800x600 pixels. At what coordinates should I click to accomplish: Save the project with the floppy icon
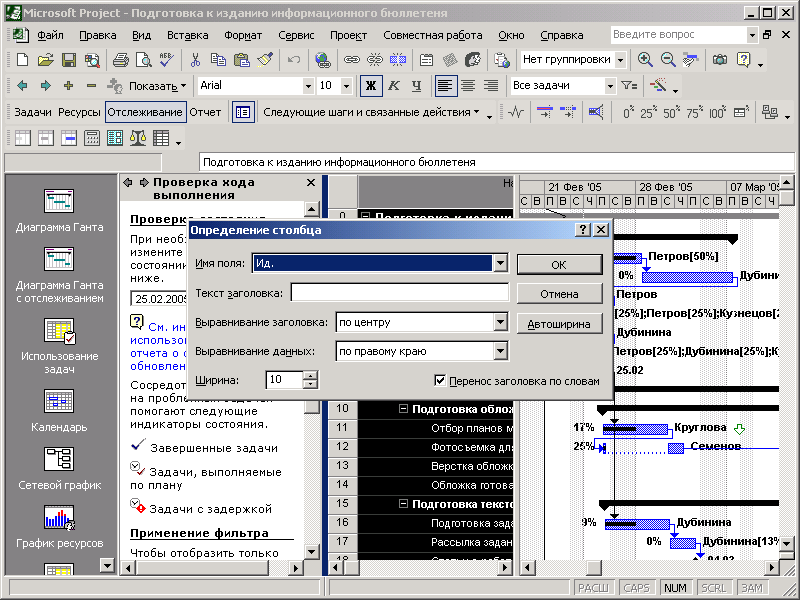[69, 60]
